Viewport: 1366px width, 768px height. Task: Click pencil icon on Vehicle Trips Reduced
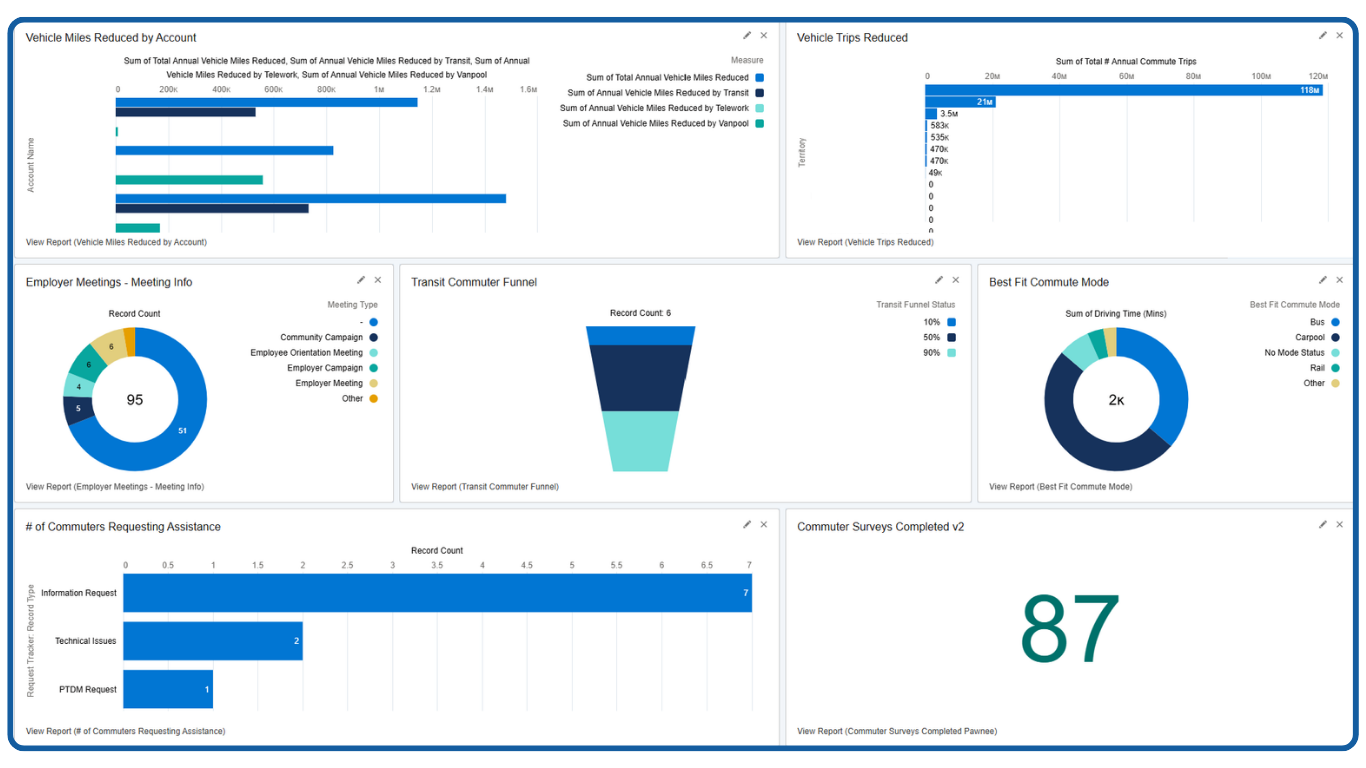pos(1323,36)
